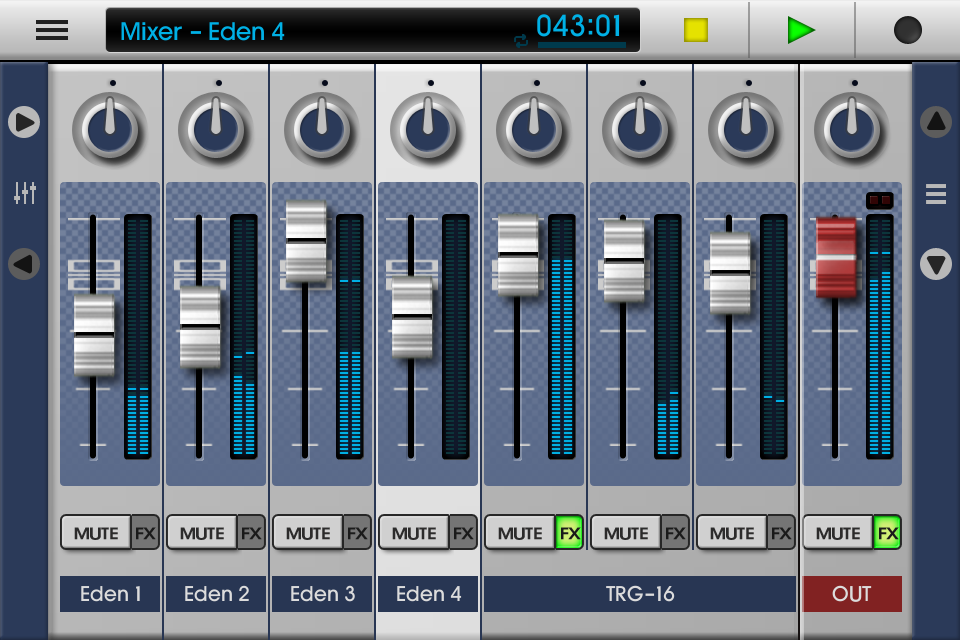The width and height of the screenshot is (960, 640).
Task: Grab the fader of the green-FX TRG-16 channel
Action: 517,254
